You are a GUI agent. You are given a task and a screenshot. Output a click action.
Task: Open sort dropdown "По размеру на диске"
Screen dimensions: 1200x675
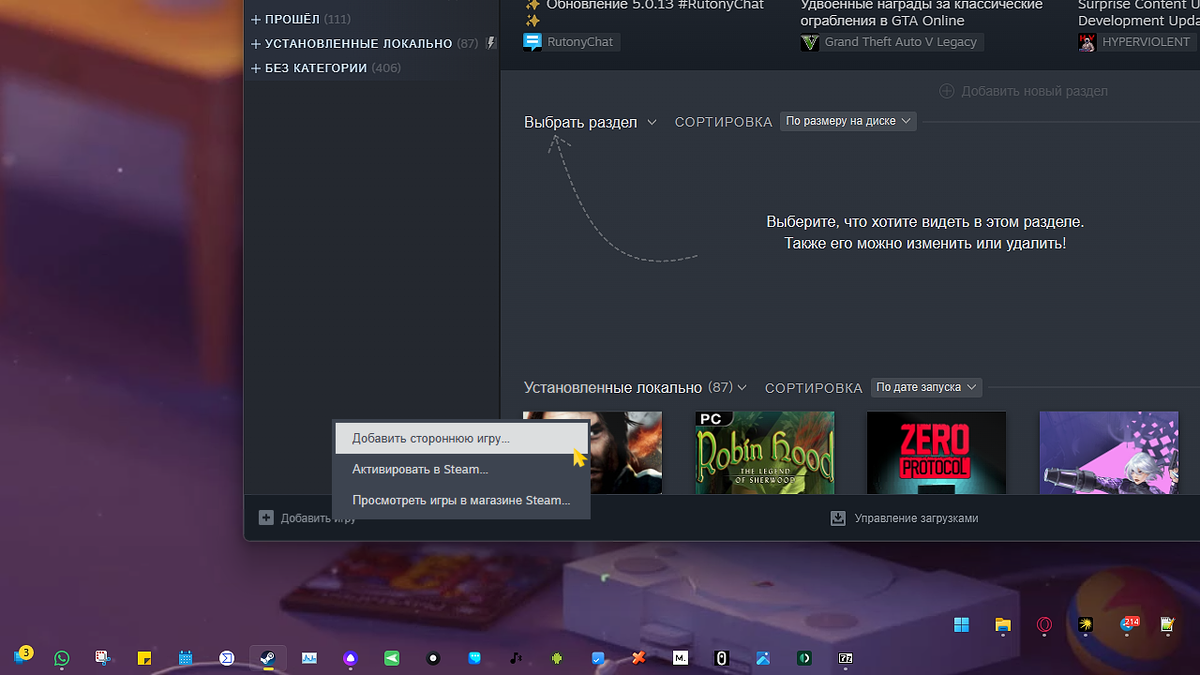pos(847,121)
